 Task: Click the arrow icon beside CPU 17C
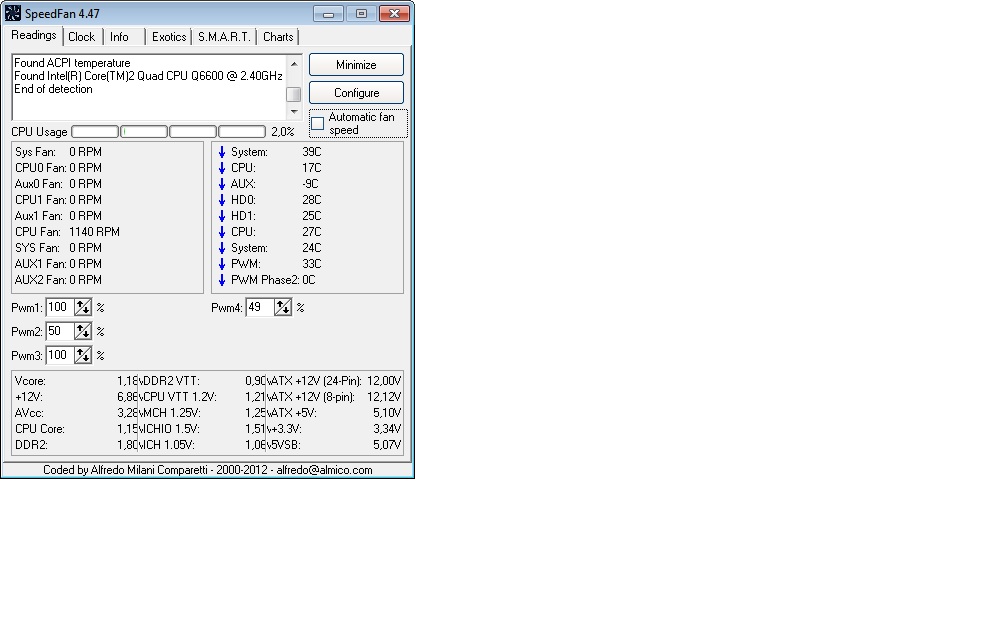pyautogui.click(x=222, y=168)
